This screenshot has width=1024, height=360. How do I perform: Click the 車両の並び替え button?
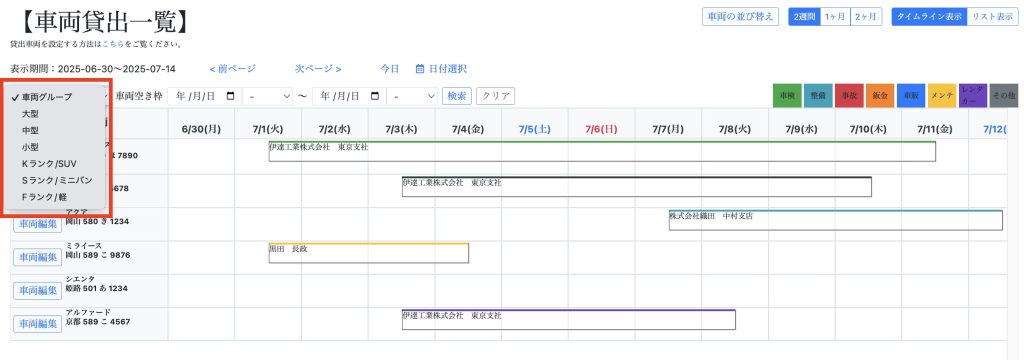[x=741, y=17]
